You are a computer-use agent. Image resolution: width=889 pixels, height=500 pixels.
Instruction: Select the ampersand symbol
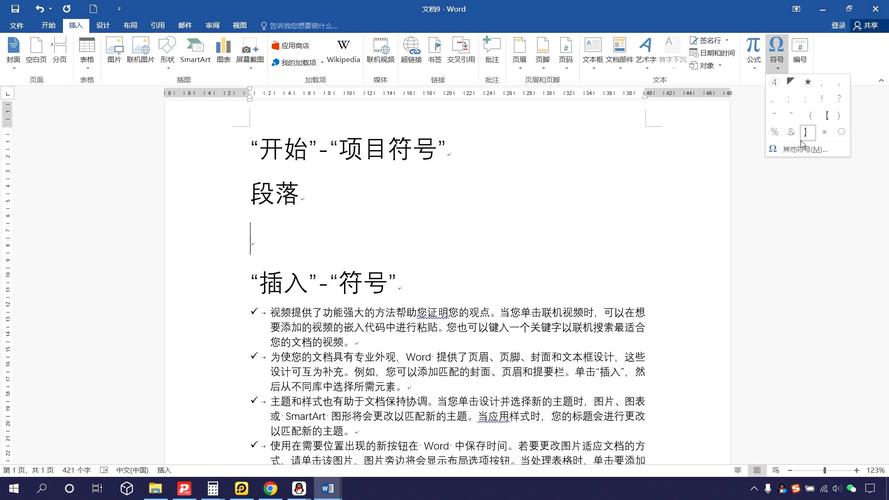(791, 132)
